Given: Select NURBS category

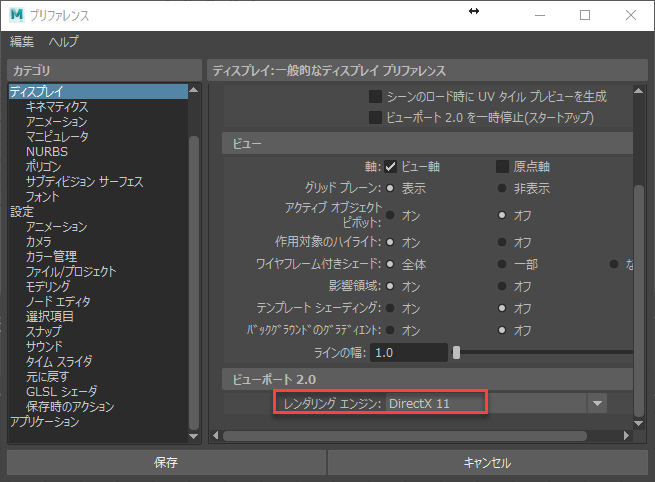Looking at the screenshot, I should (46, 152).
